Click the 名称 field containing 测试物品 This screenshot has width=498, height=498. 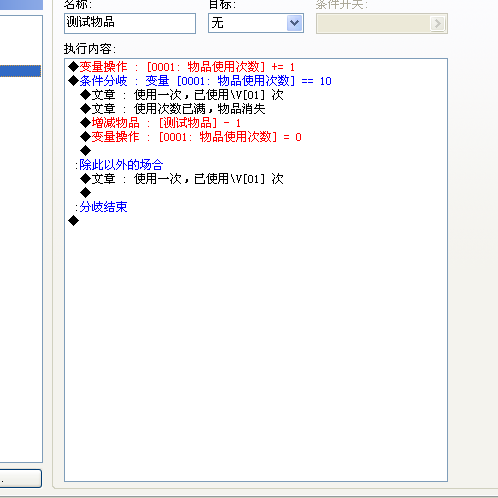(x=130, y=23)
